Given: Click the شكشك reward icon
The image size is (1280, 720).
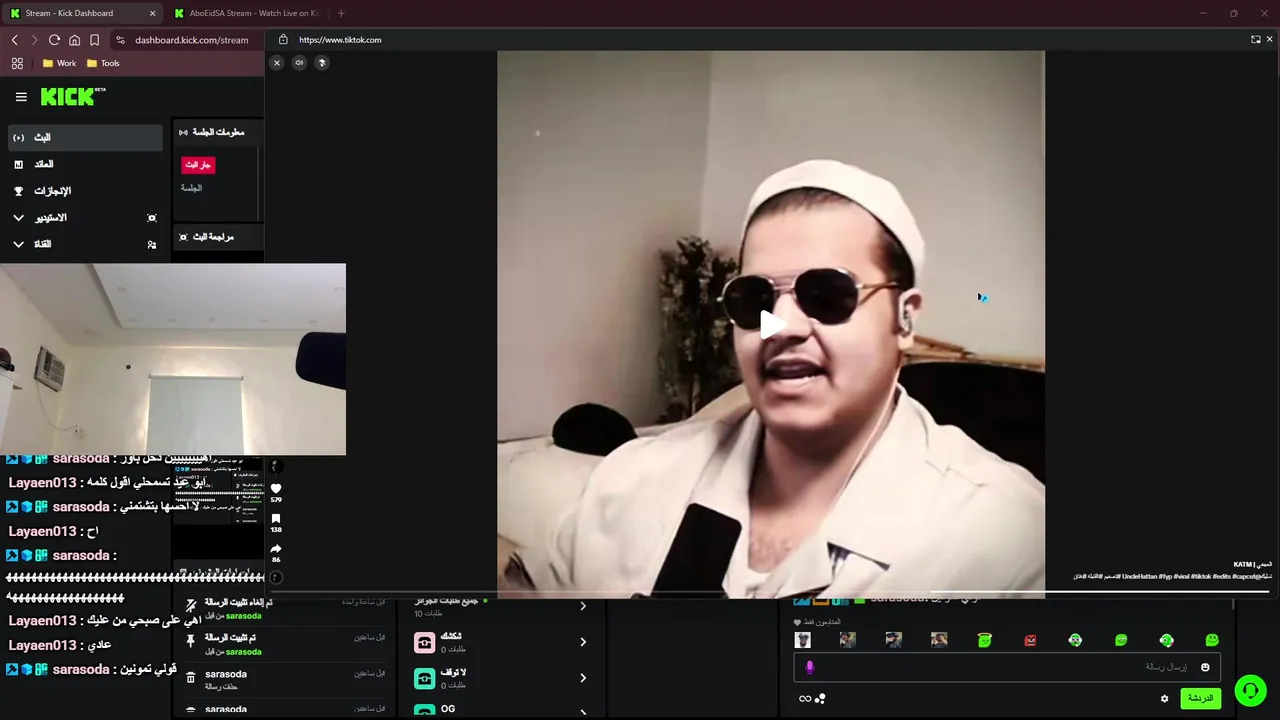Looking at the screenshot, I should tap(425, 643).
